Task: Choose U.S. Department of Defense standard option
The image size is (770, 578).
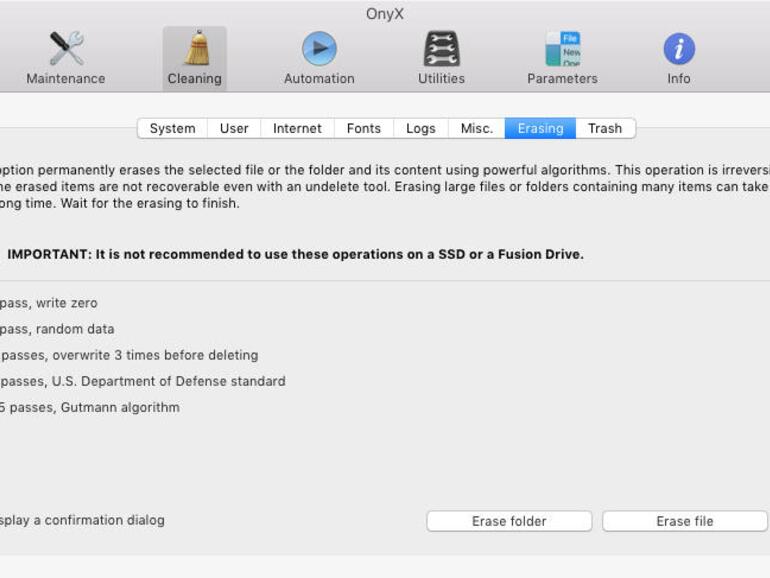Action: (143, 381)
